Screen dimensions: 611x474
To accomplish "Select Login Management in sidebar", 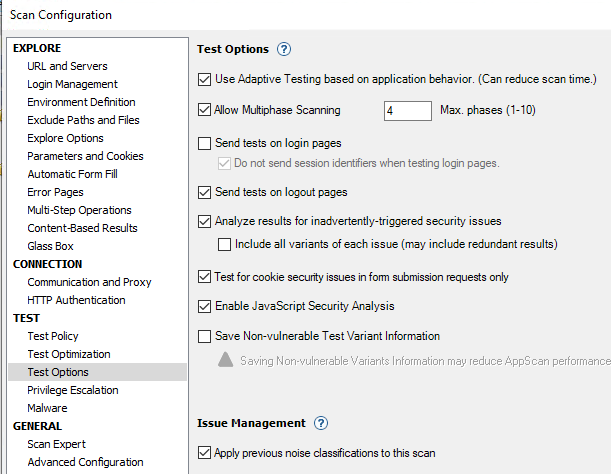I will click(x=72, y=84).
